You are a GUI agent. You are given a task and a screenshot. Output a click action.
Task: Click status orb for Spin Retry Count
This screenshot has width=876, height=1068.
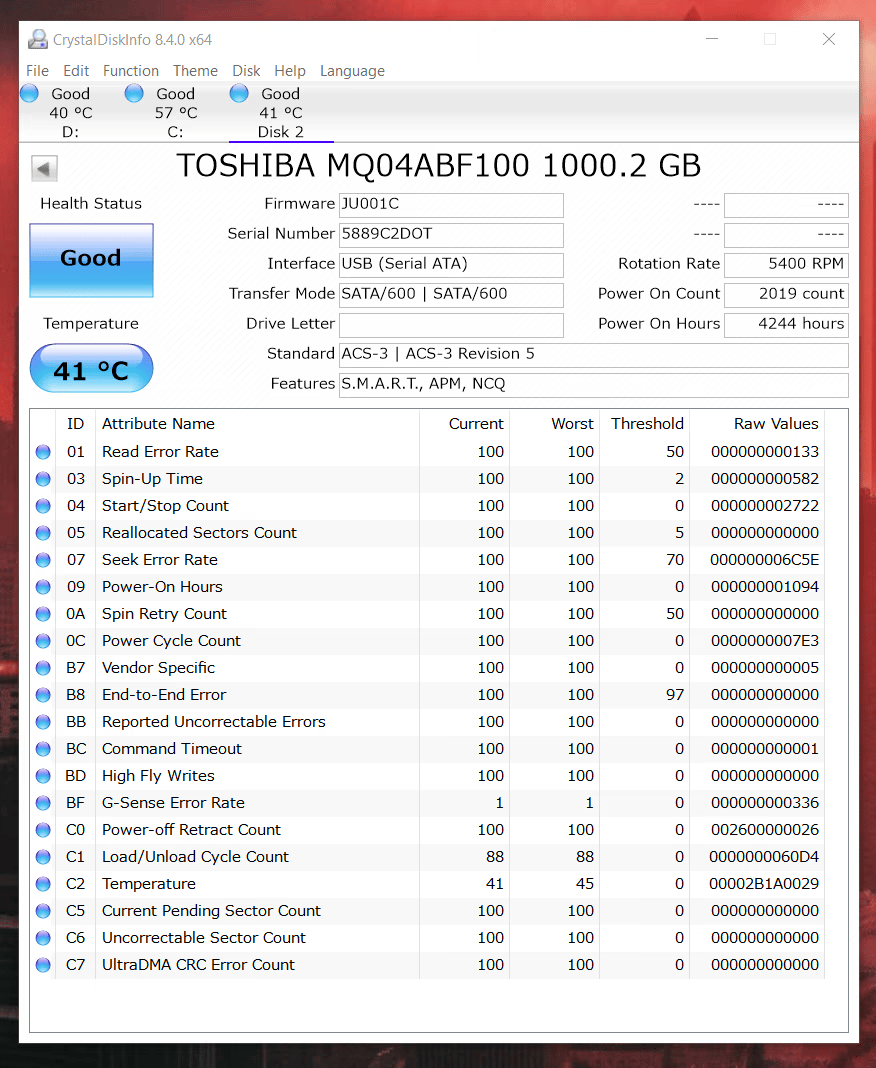43,614
